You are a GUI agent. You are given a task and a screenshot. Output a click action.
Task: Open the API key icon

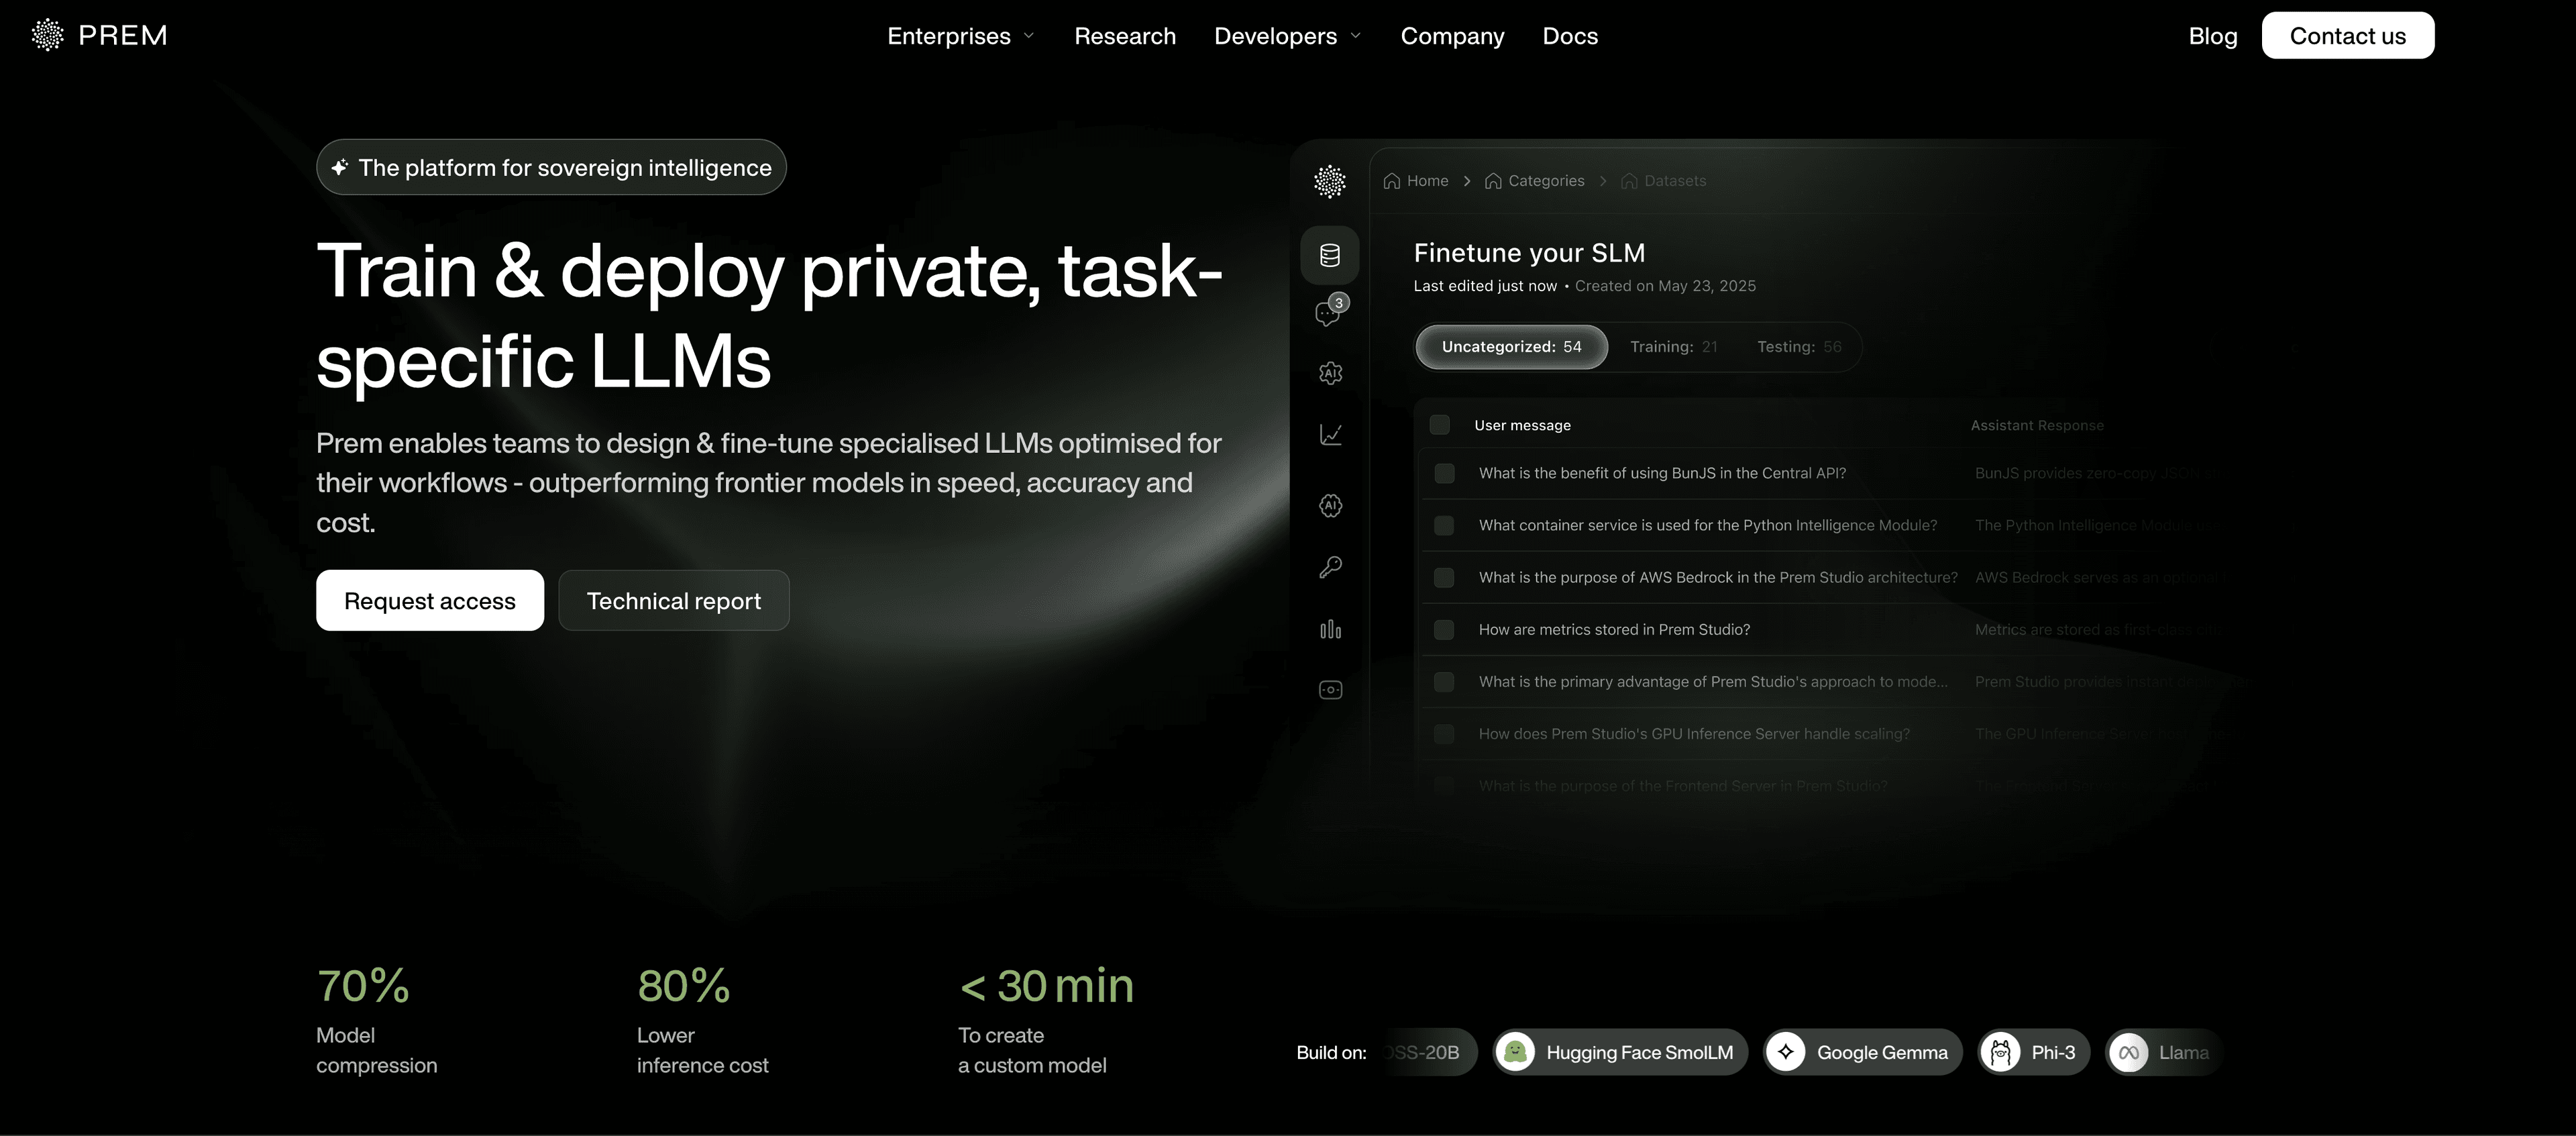tap(1330, 567)
